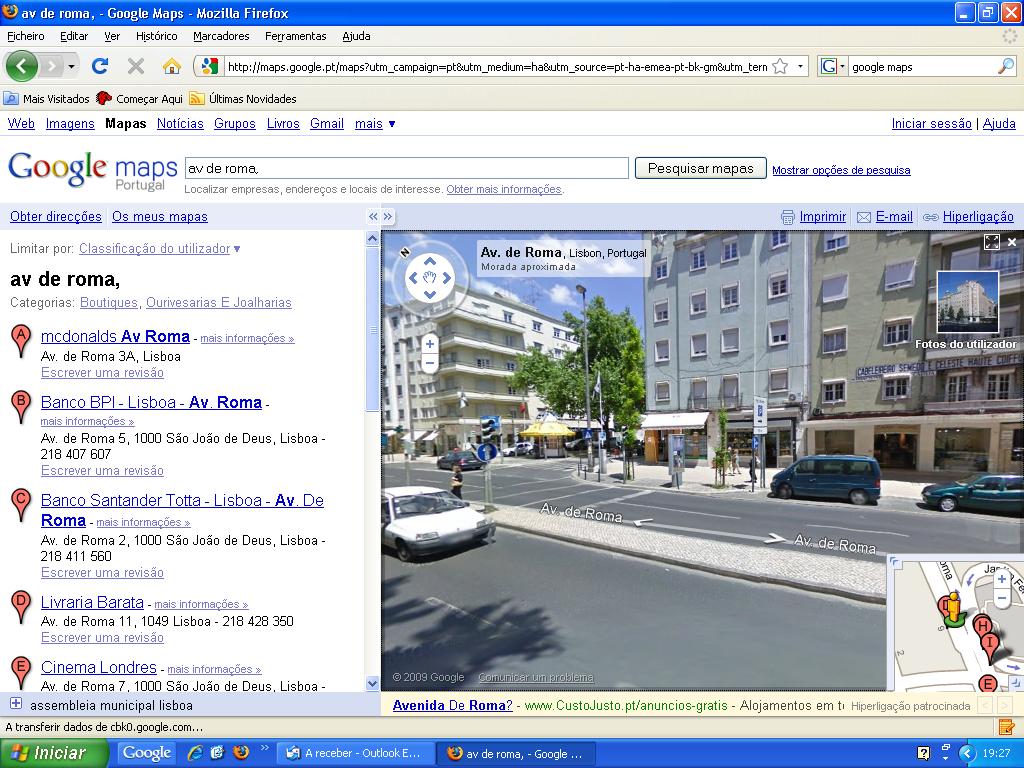
Task: Click the Windows Iniciar start button
Action: [54, 753]
